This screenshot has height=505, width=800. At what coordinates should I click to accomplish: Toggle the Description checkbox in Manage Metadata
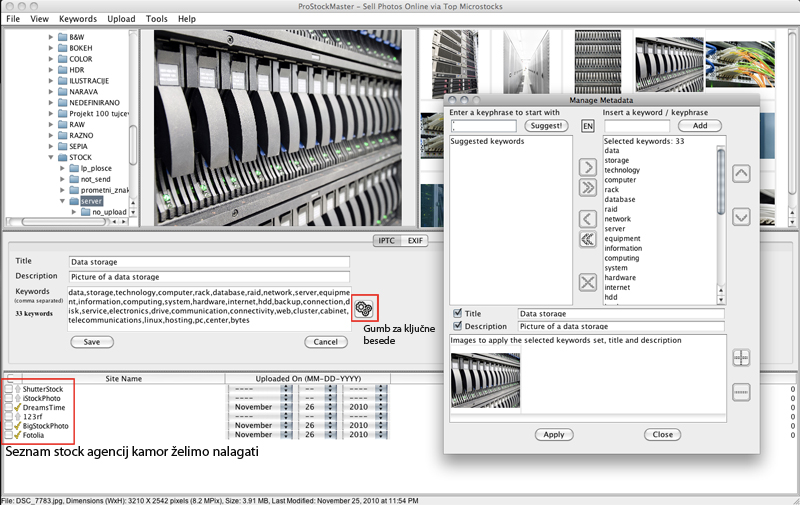pos(457,325)
